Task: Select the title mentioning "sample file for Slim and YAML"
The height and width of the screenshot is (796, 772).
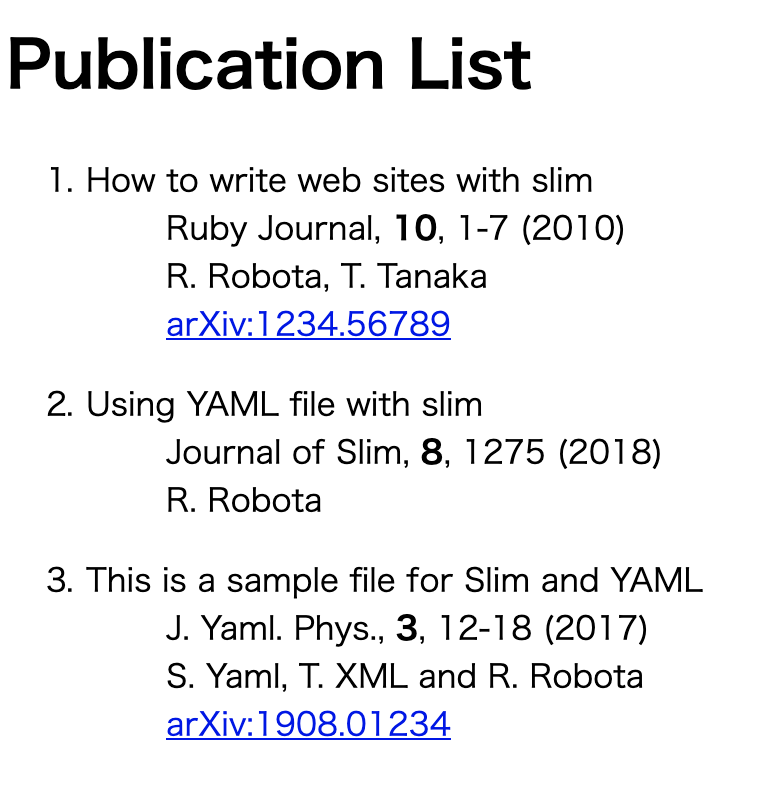Action: pos(394,580)
